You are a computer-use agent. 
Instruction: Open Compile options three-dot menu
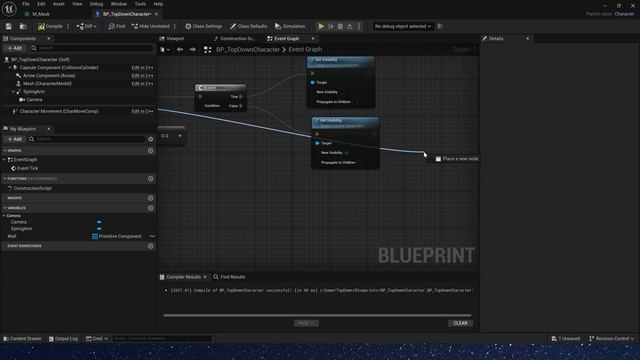click(68, 26)
